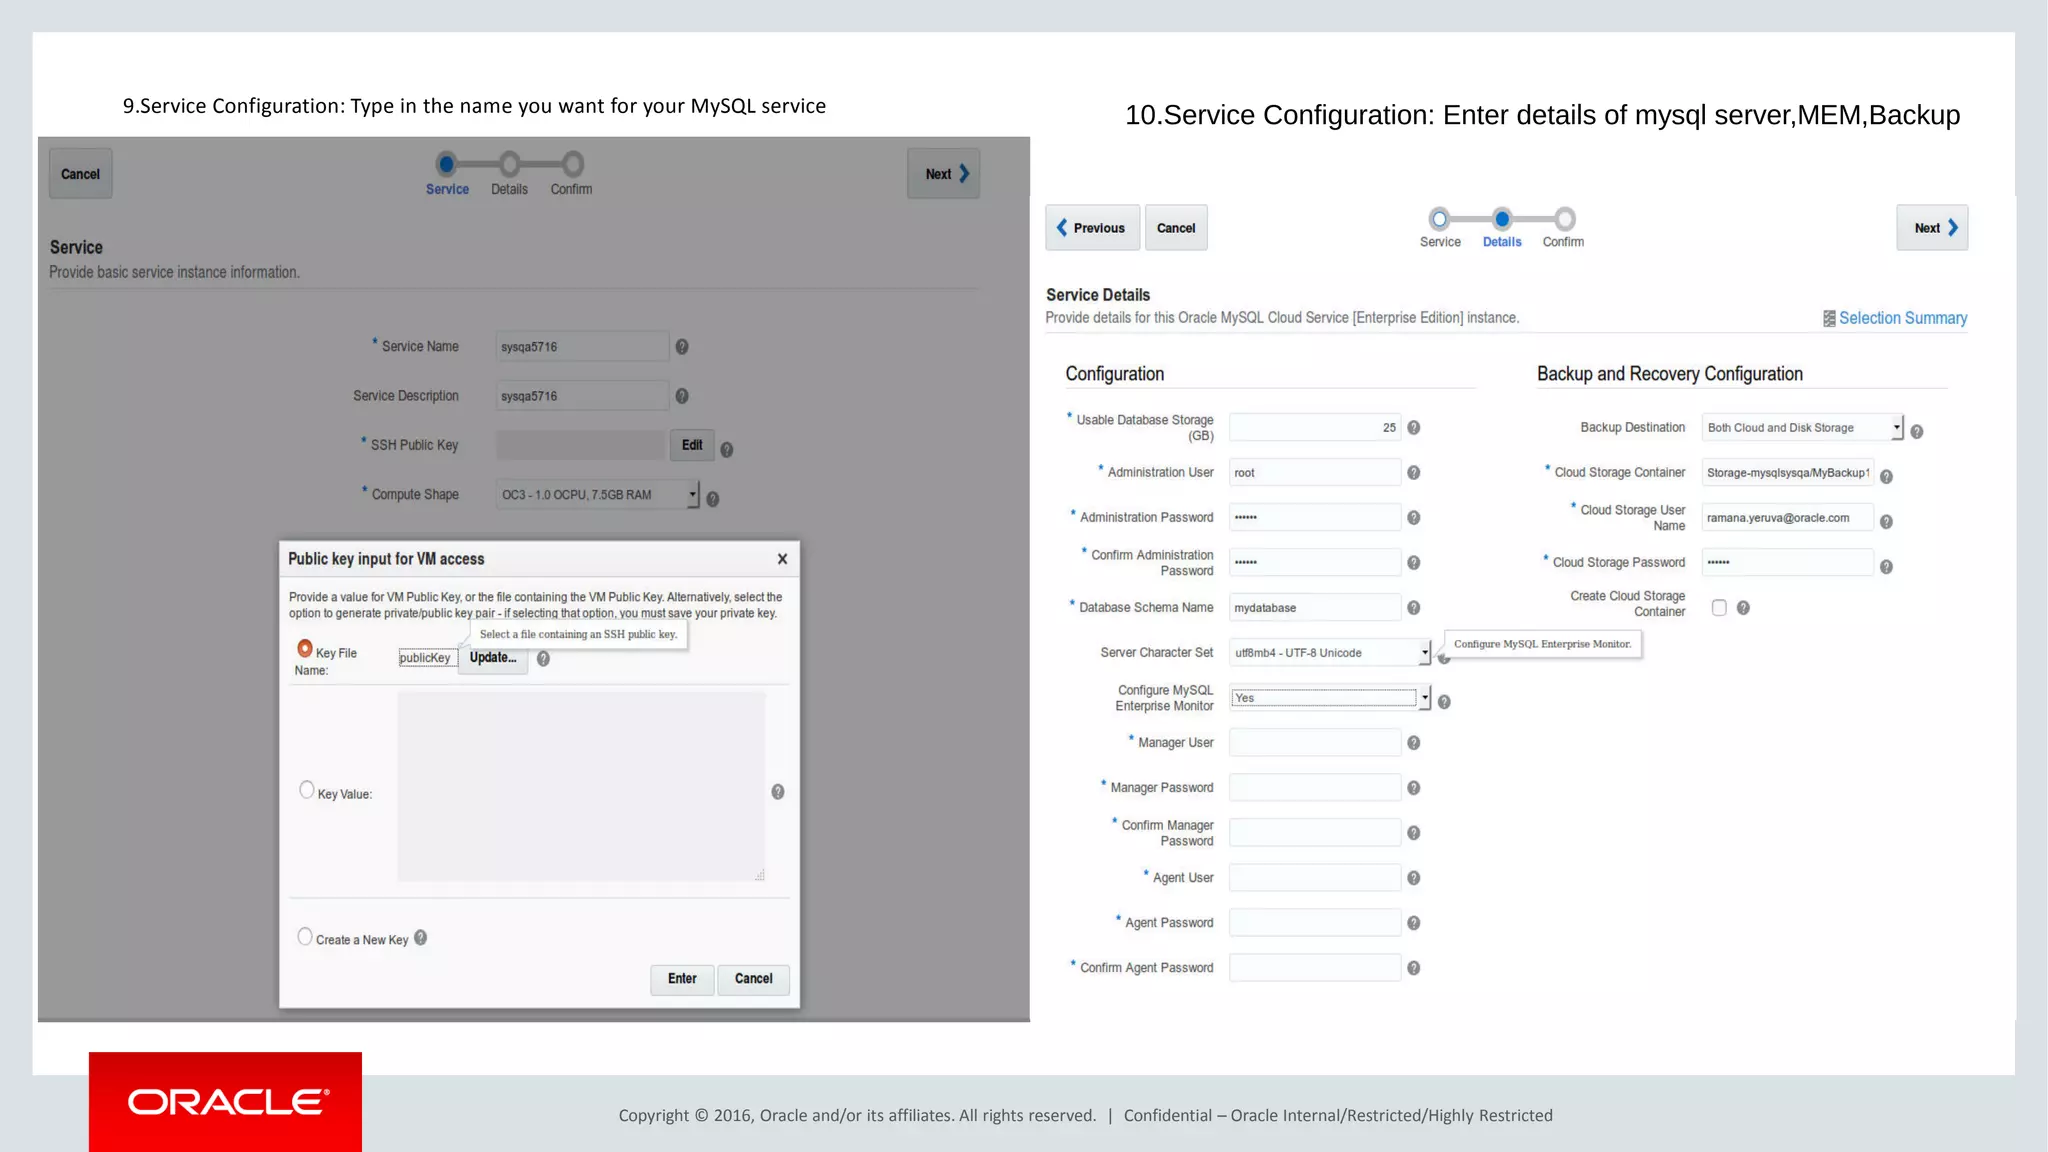Click Previous on Service Details page

pos(1092,228)
